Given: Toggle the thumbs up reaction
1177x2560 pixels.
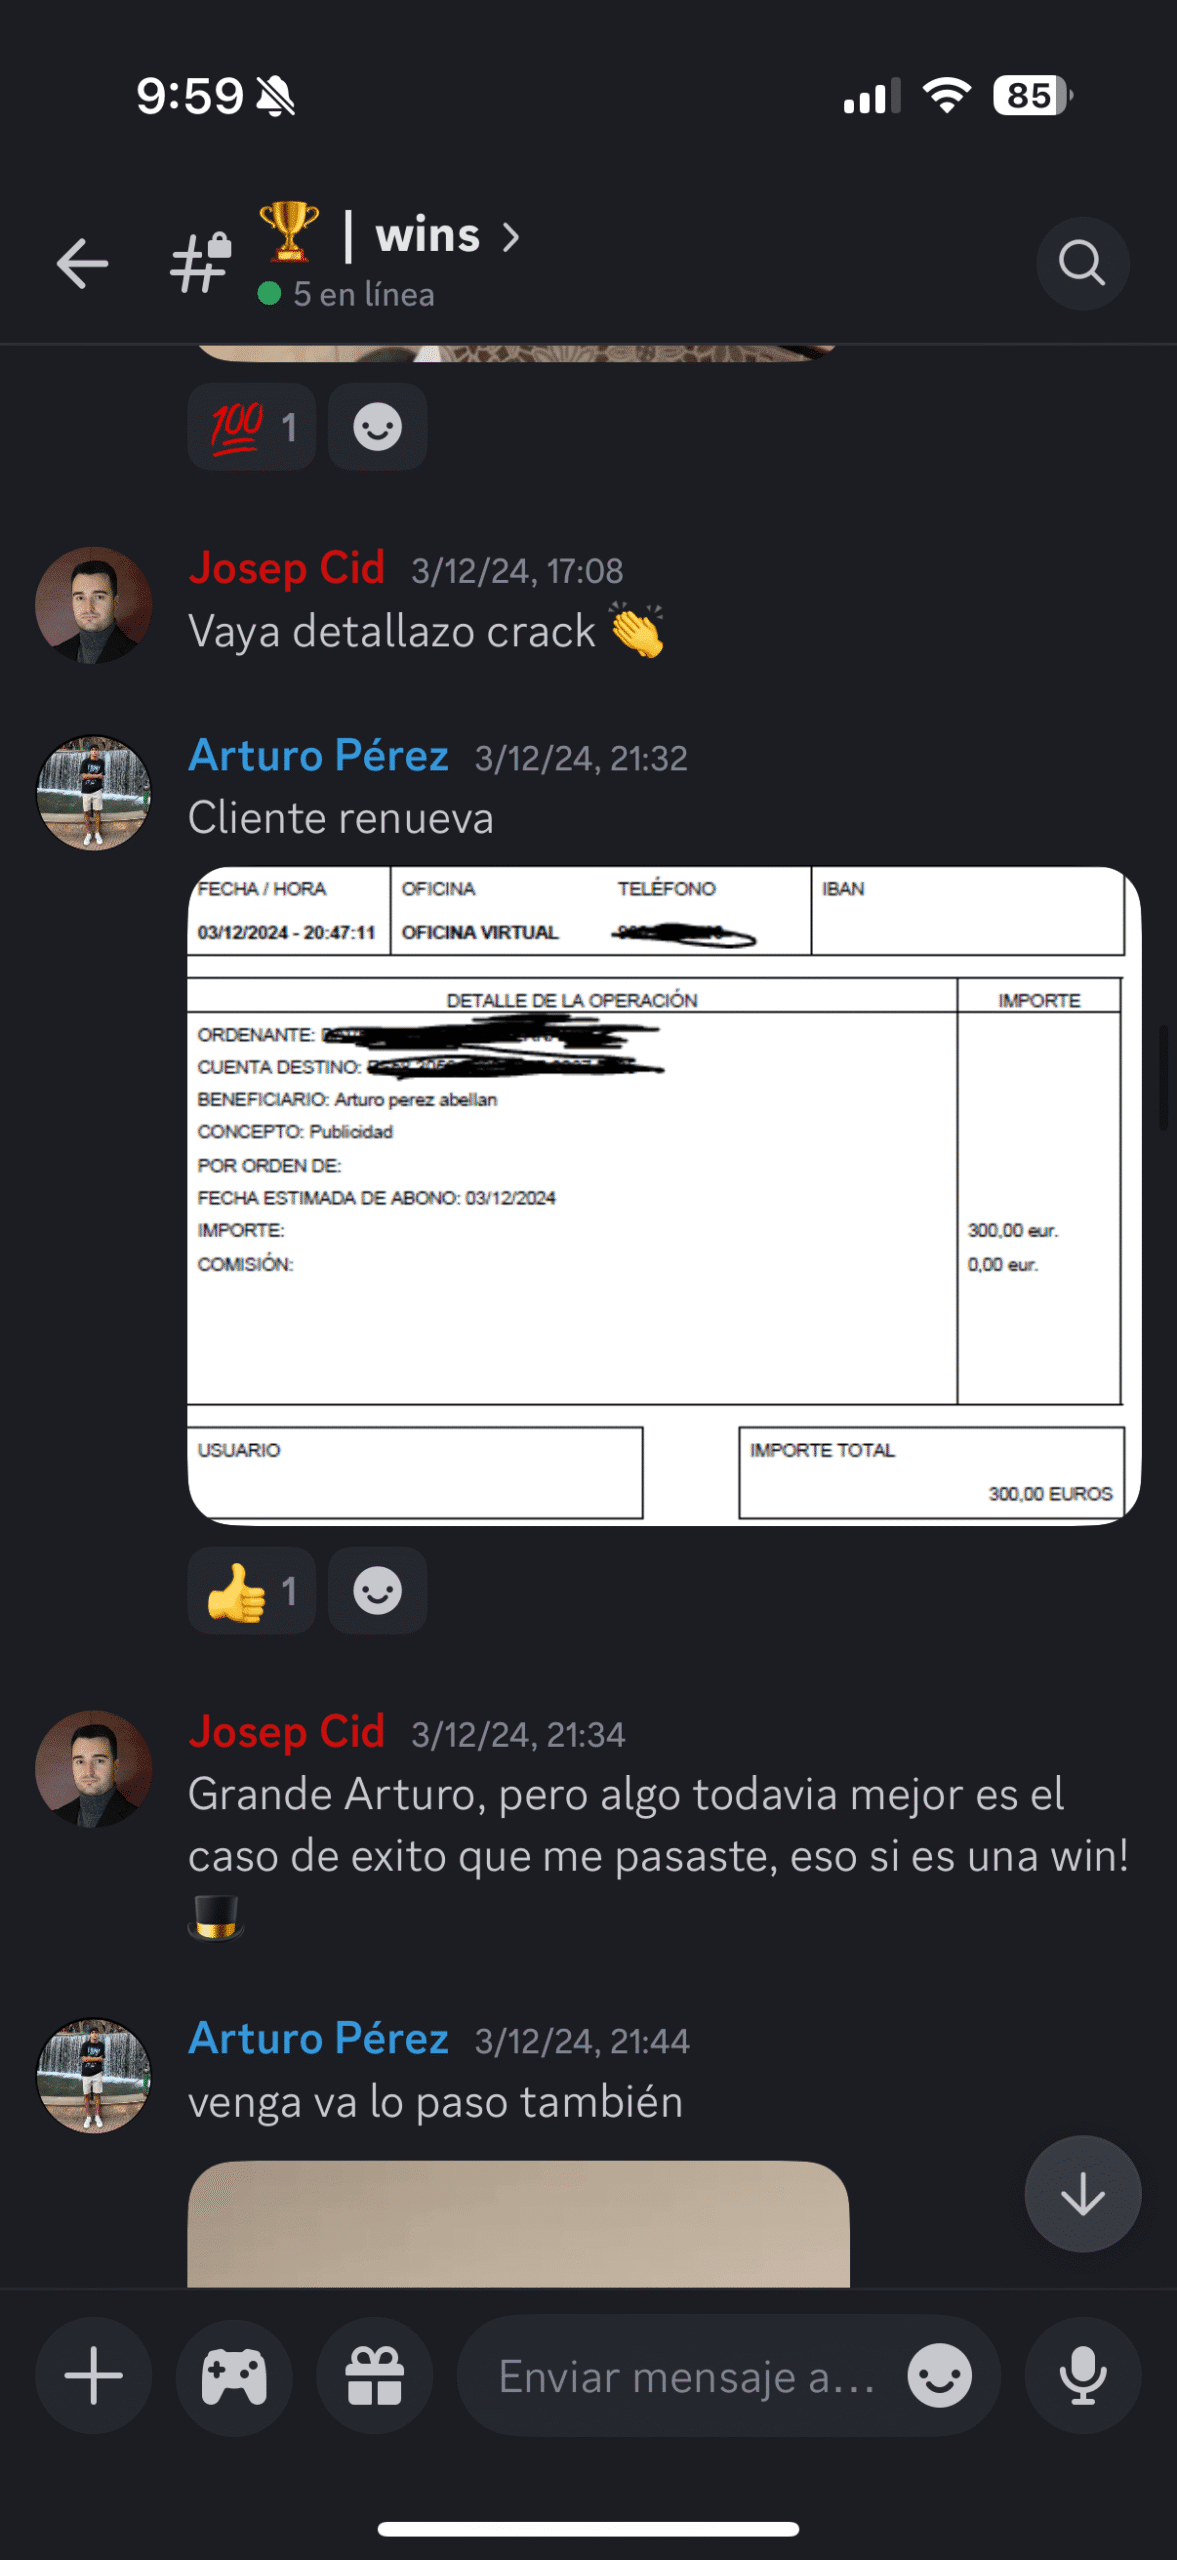Looking at the screenshot, I should (x=252, y=1590).
